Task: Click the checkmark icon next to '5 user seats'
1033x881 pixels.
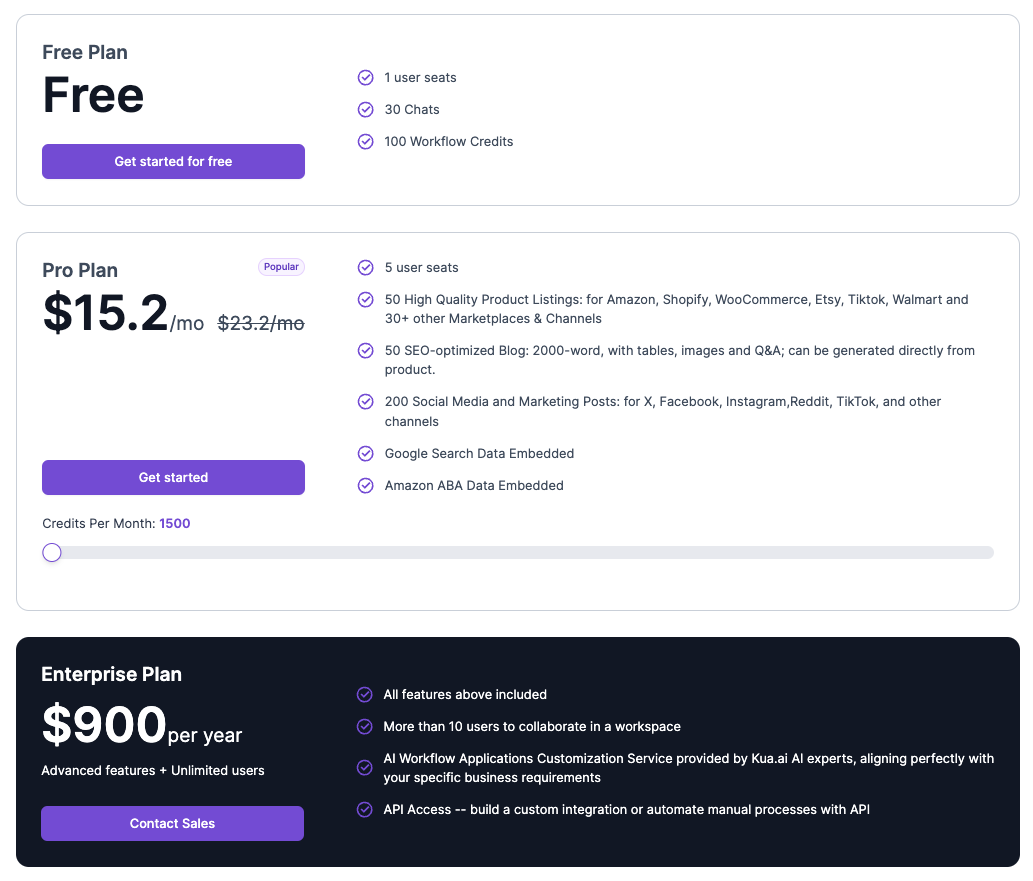Action: (x=366, y=268)
